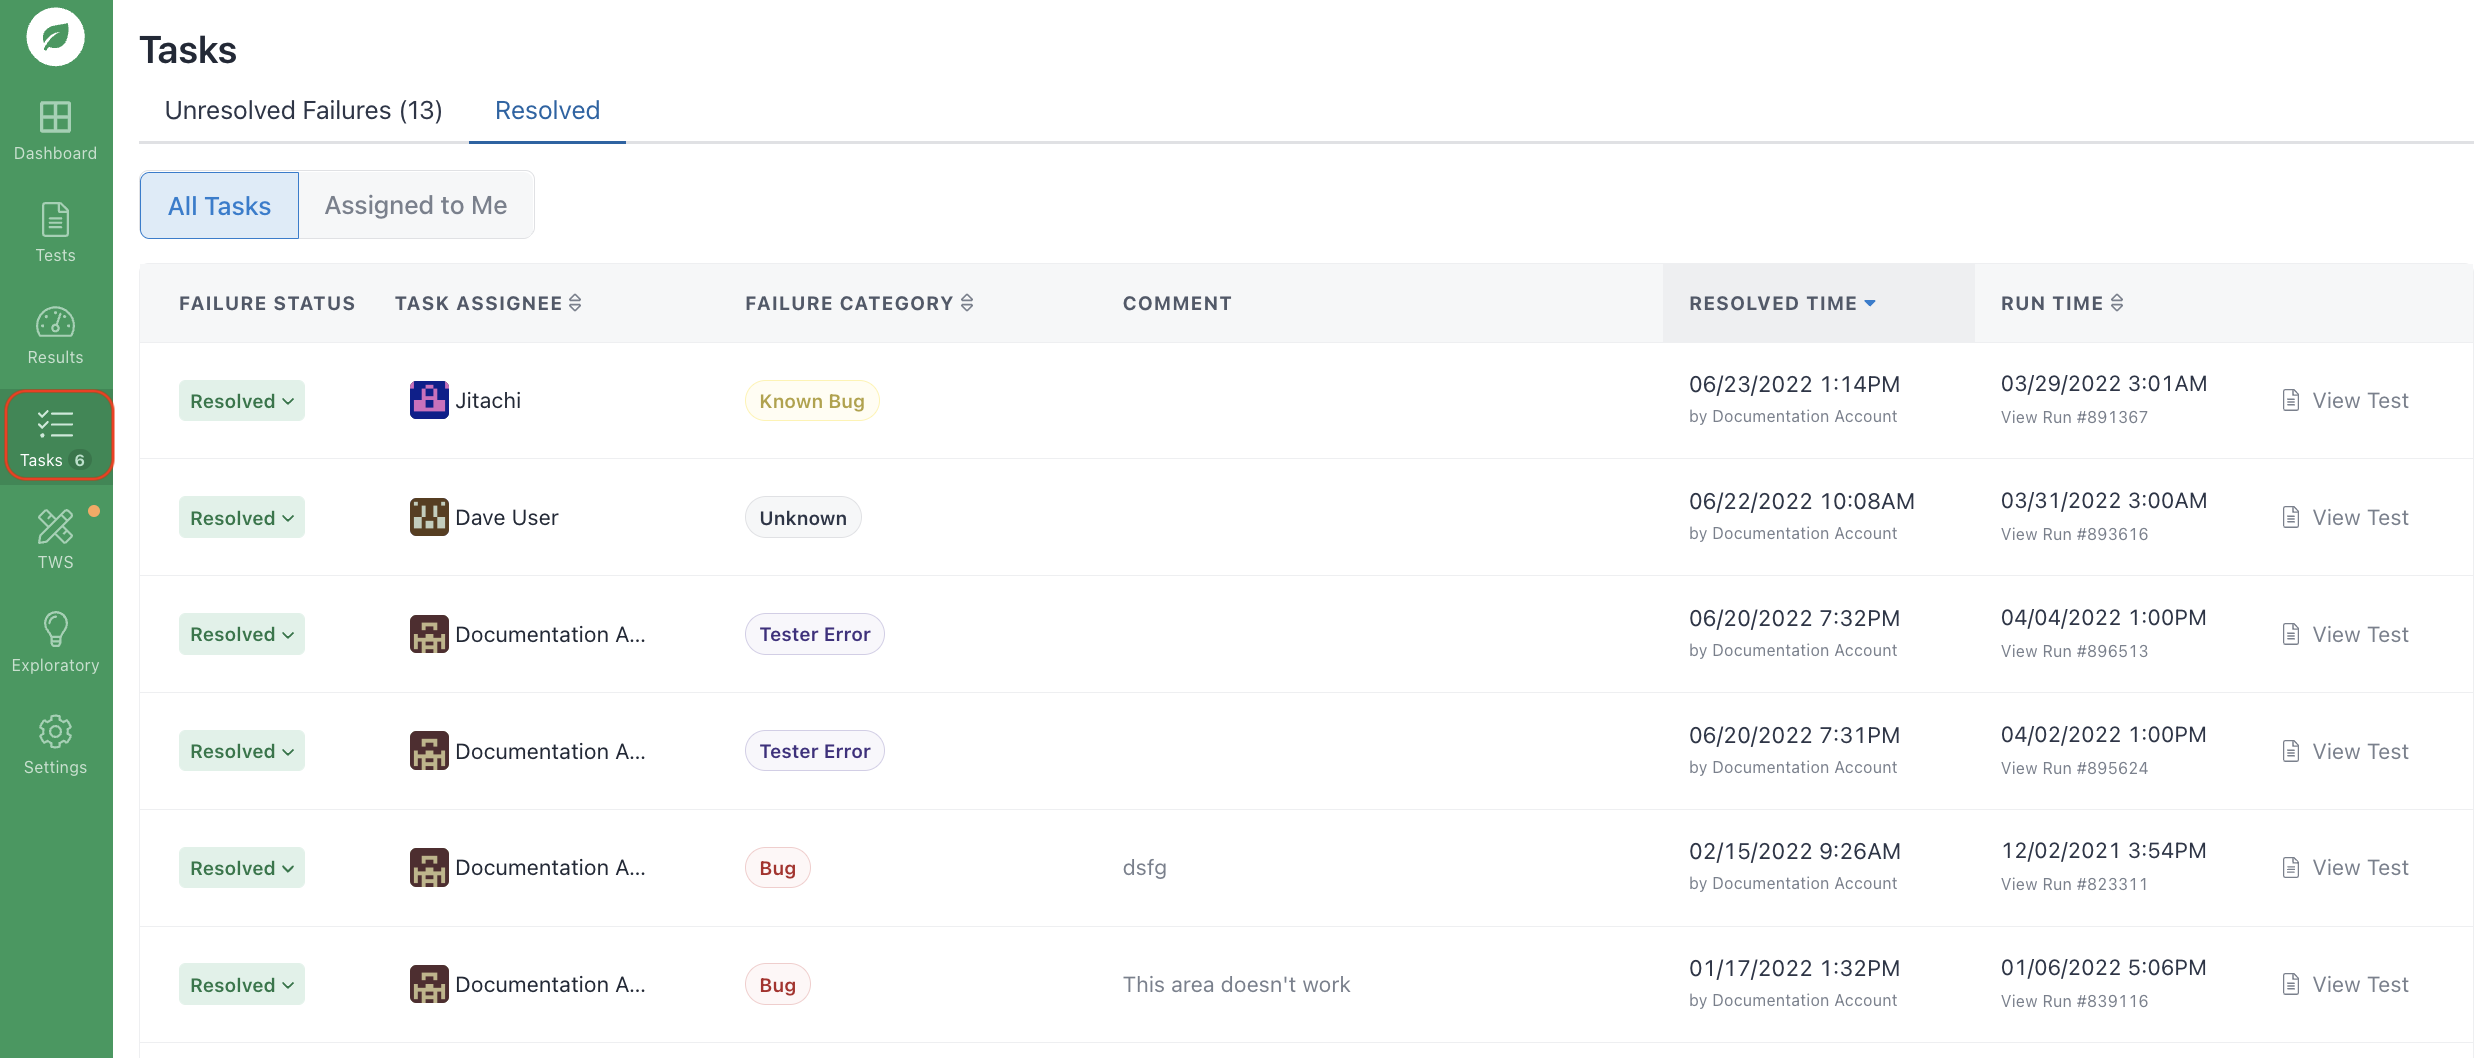Click View Test document icon for run #891367
This screenshot has height=1058, width=2482.
tap(2291, 400)
